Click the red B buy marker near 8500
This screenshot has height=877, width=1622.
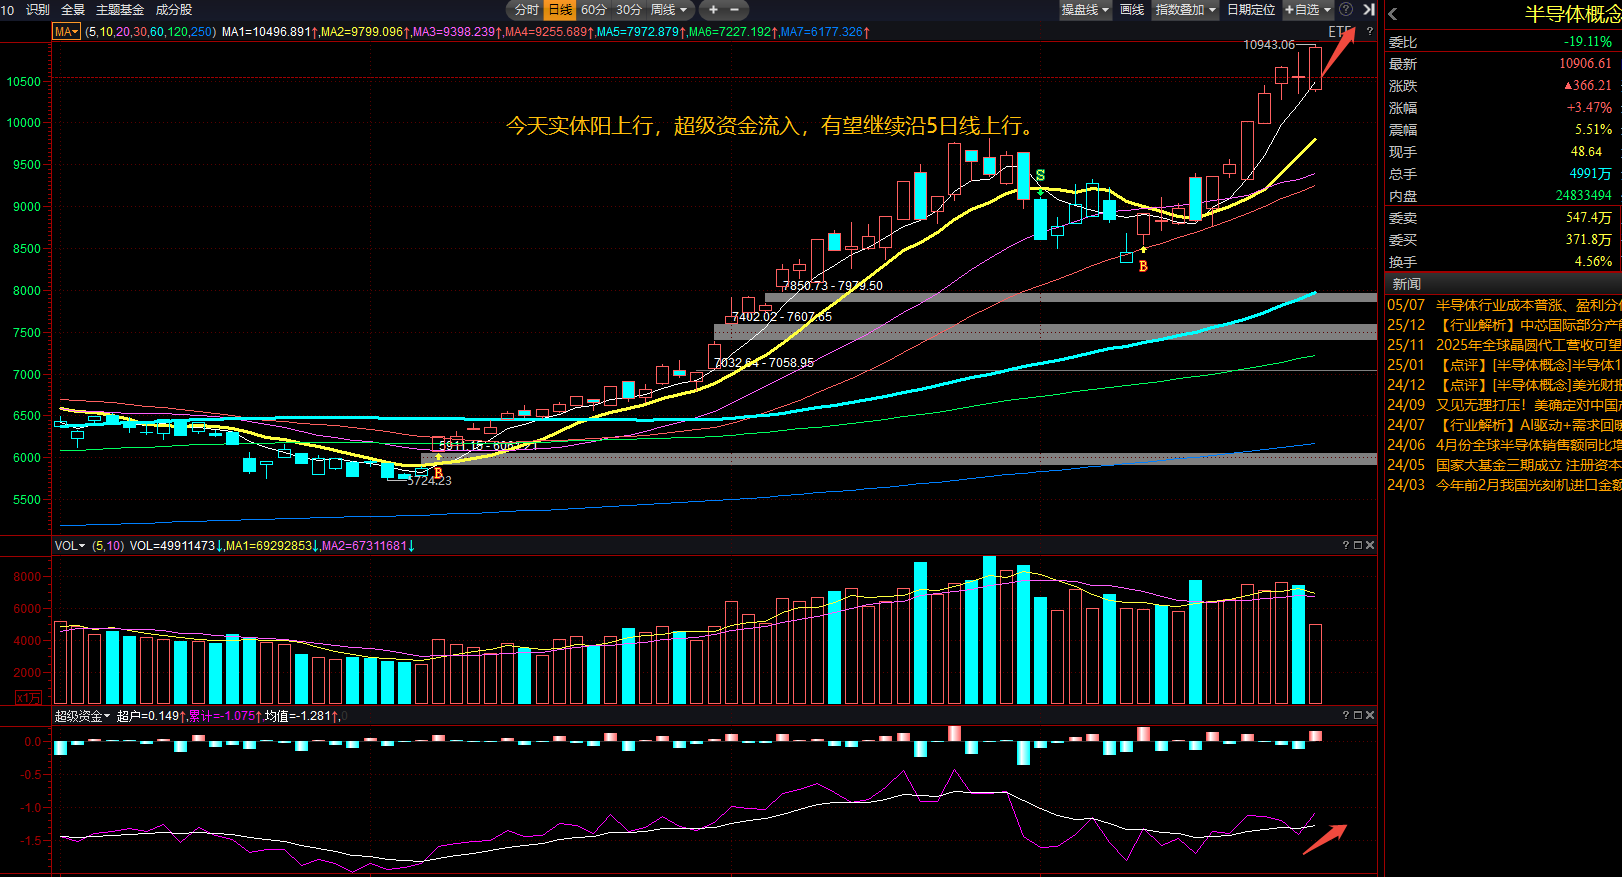pos(1143,266)
